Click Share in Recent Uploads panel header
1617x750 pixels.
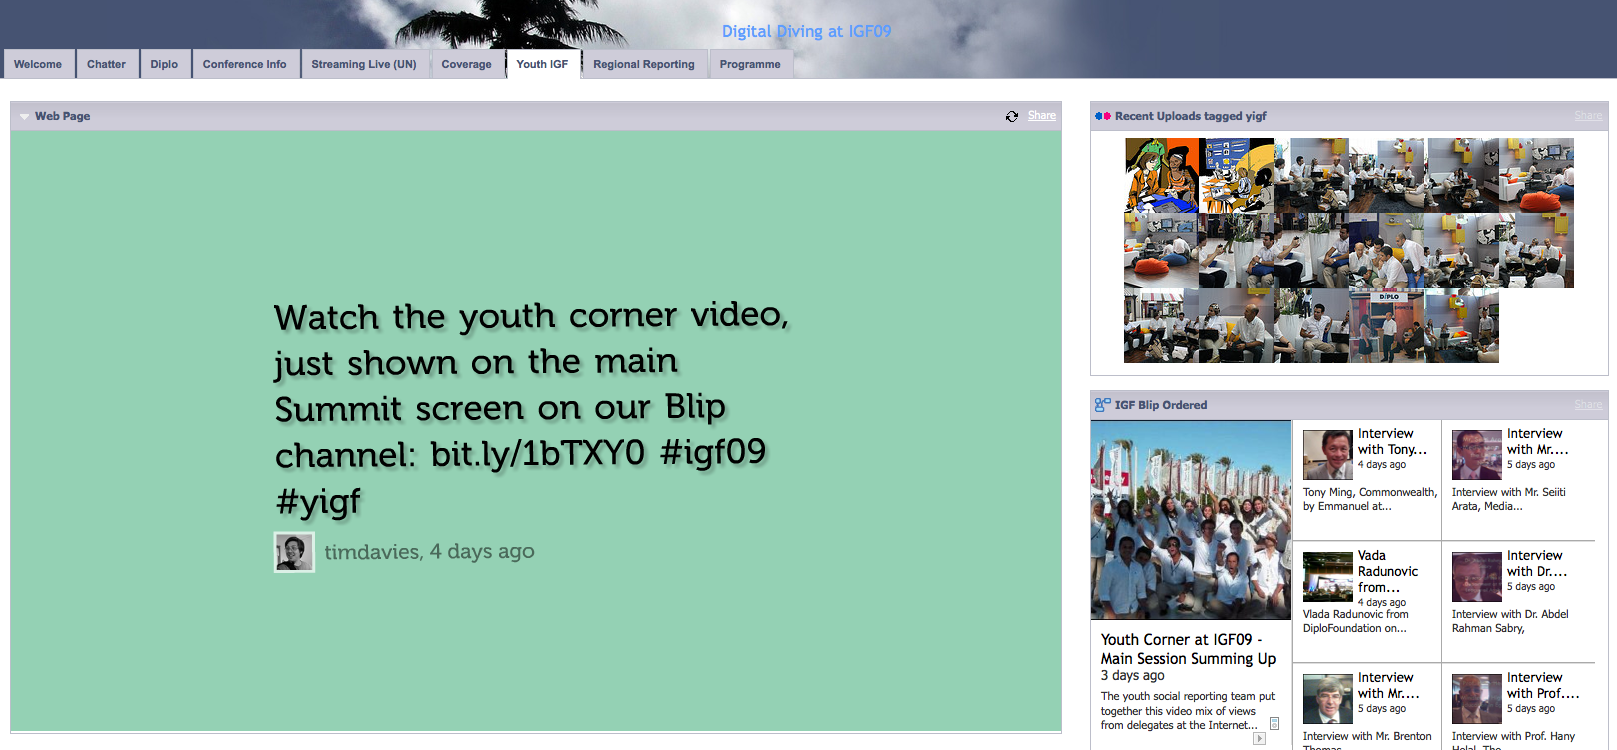click(1587, 116)
